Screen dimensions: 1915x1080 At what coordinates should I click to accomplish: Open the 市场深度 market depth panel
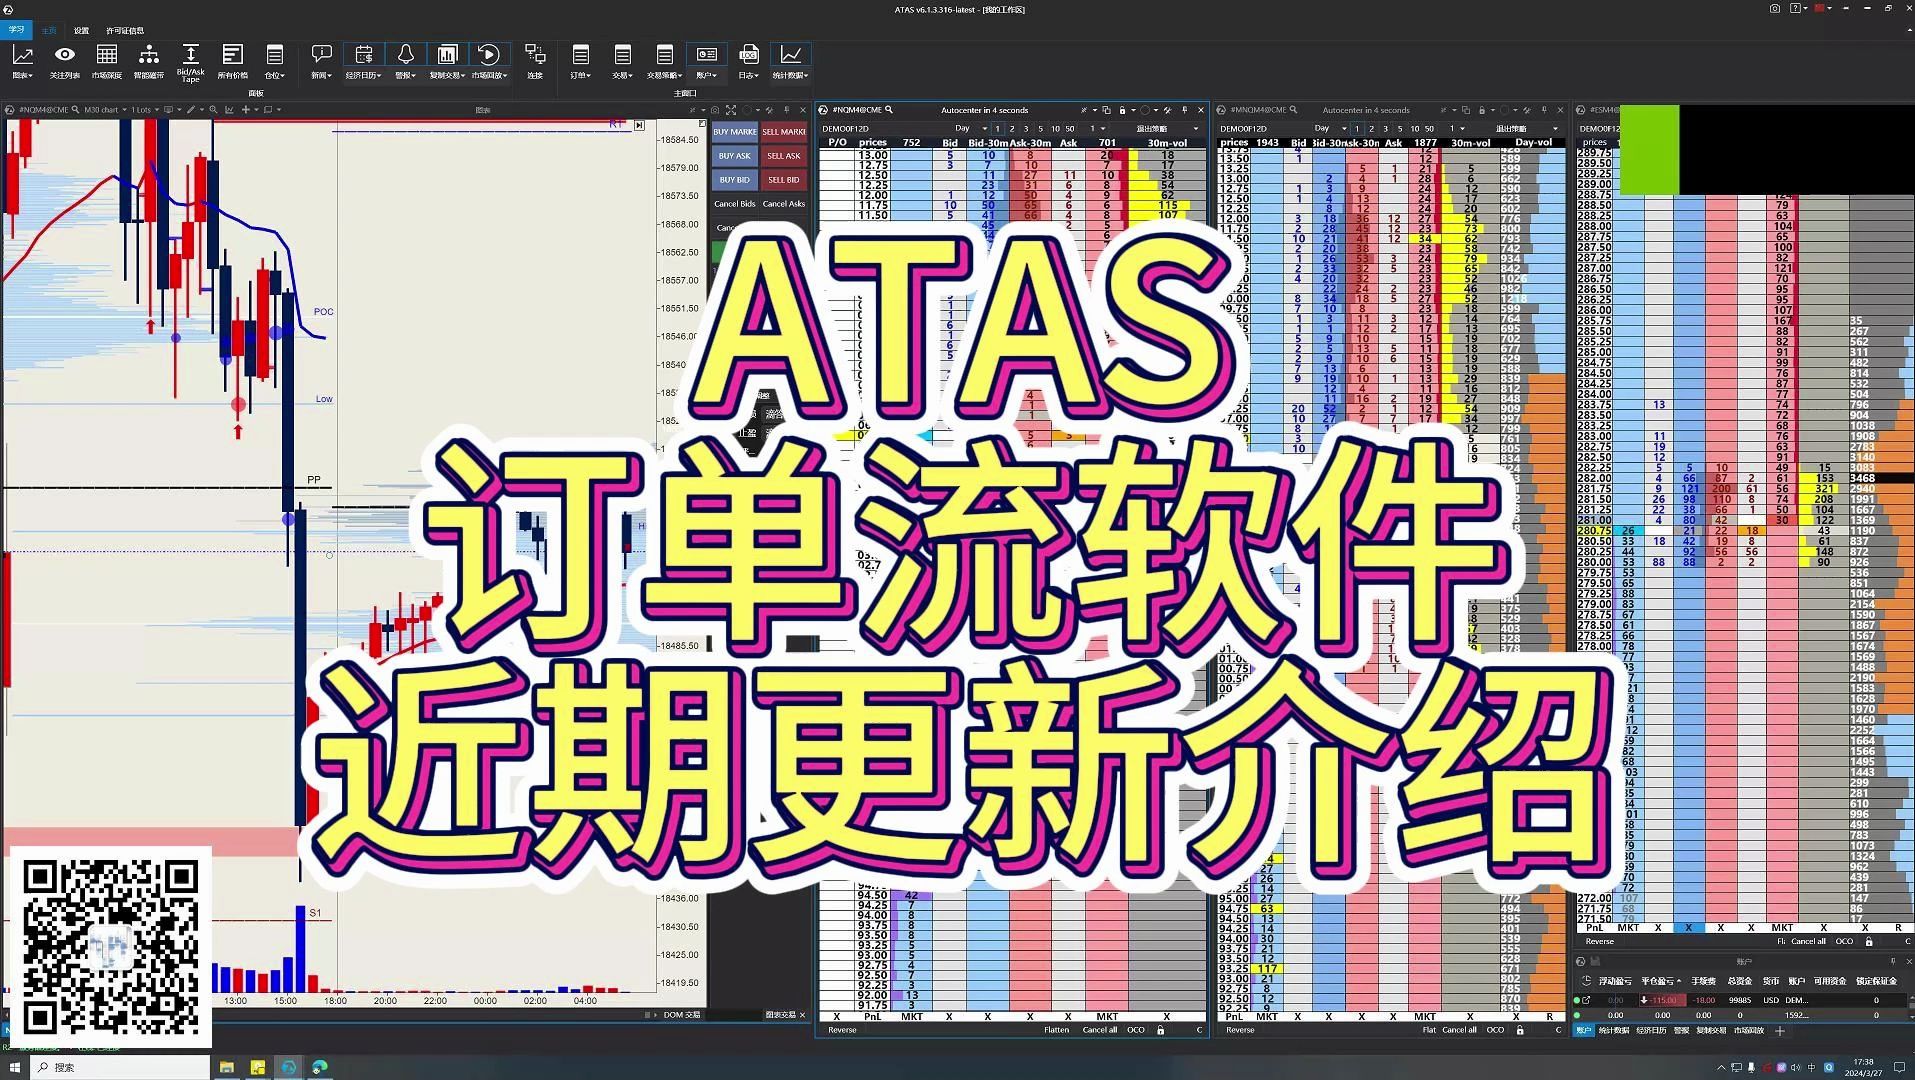point(107,61)
